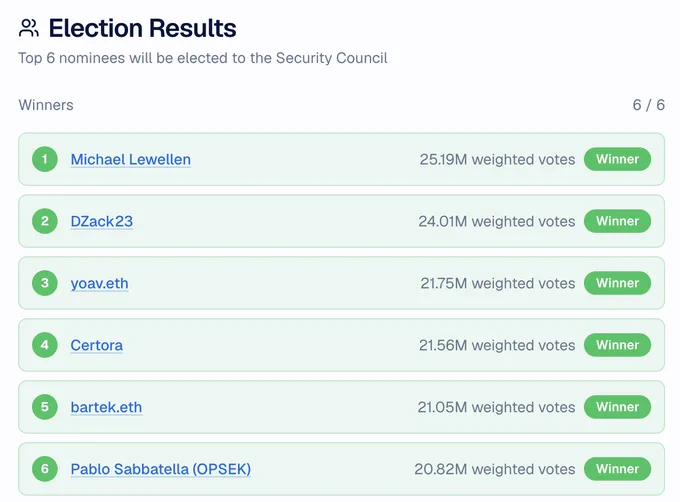Click rank 6 green circle badge

click(45, 469)
